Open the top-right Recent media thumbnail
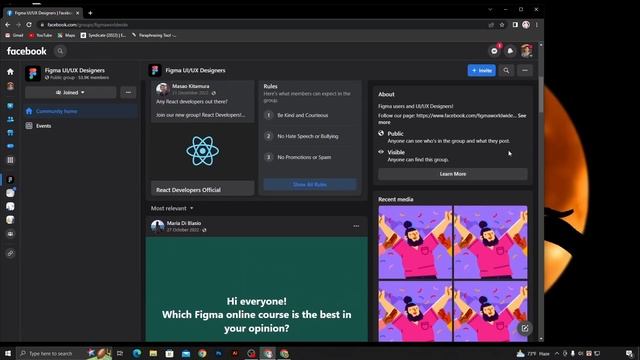640x360 pixels. [x=491, y=242]
